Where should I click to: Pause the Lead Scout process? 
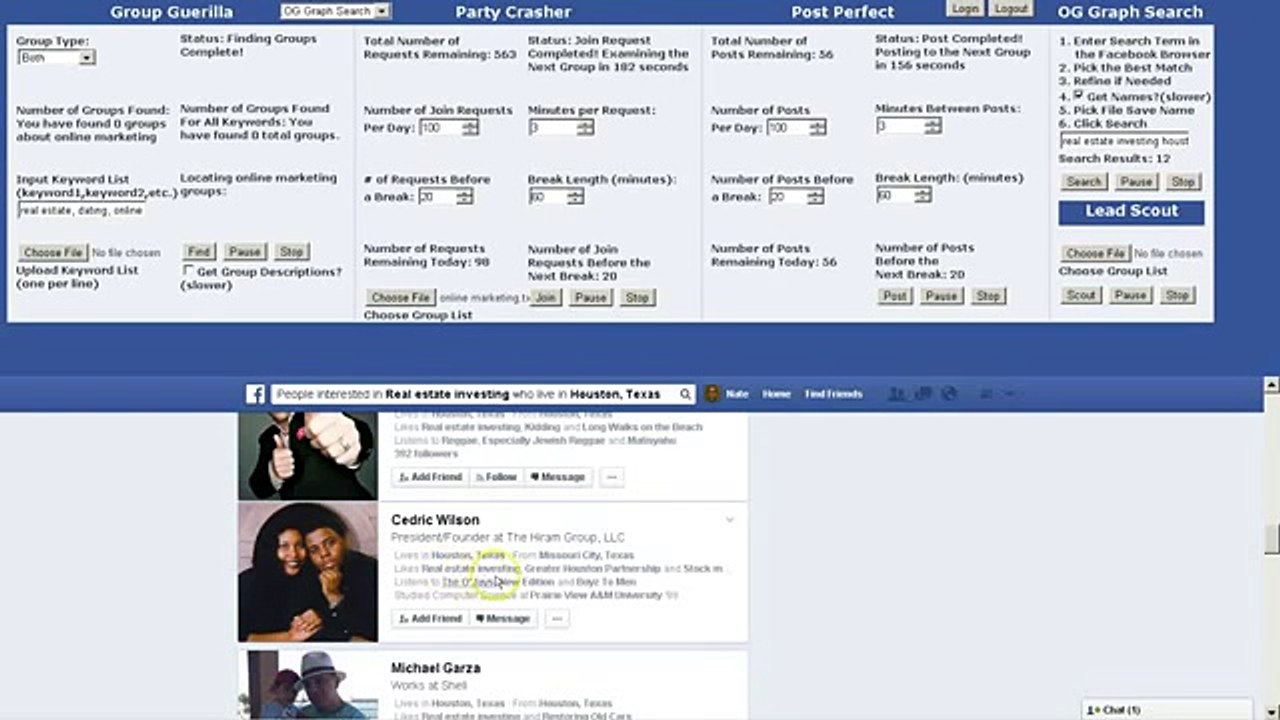(1130, 295)
